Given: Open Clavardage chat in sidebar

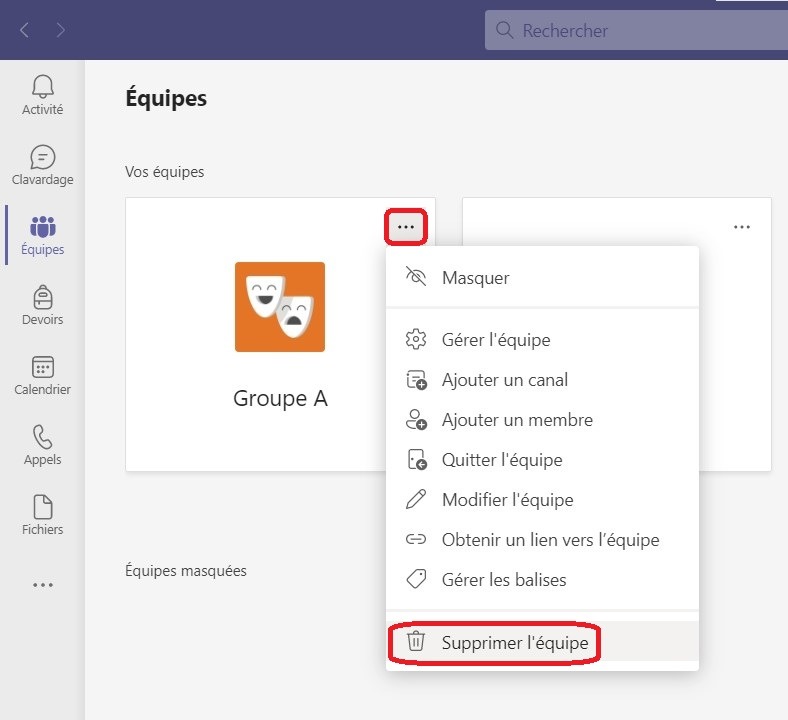Looking at the screenshot, I should pyautogui.click(x=42, y=165).
